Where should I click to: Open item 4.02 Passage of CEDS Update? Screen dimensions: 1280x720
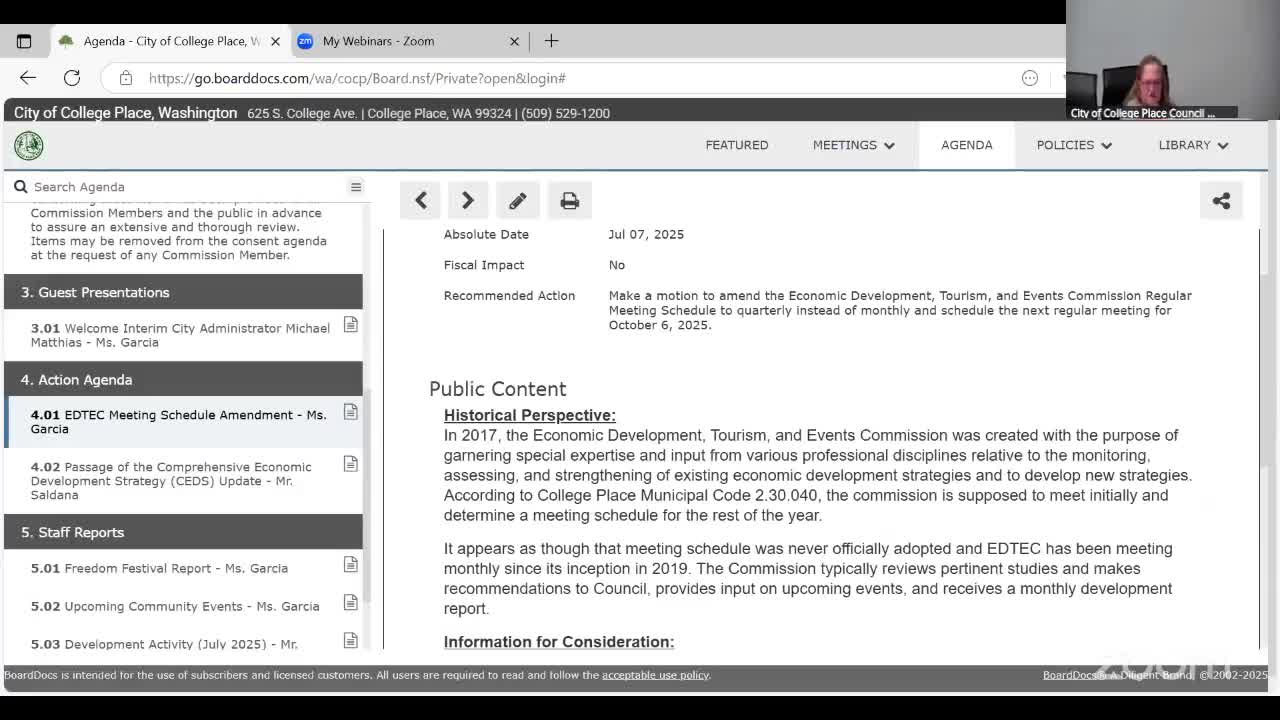pos(171,481)
